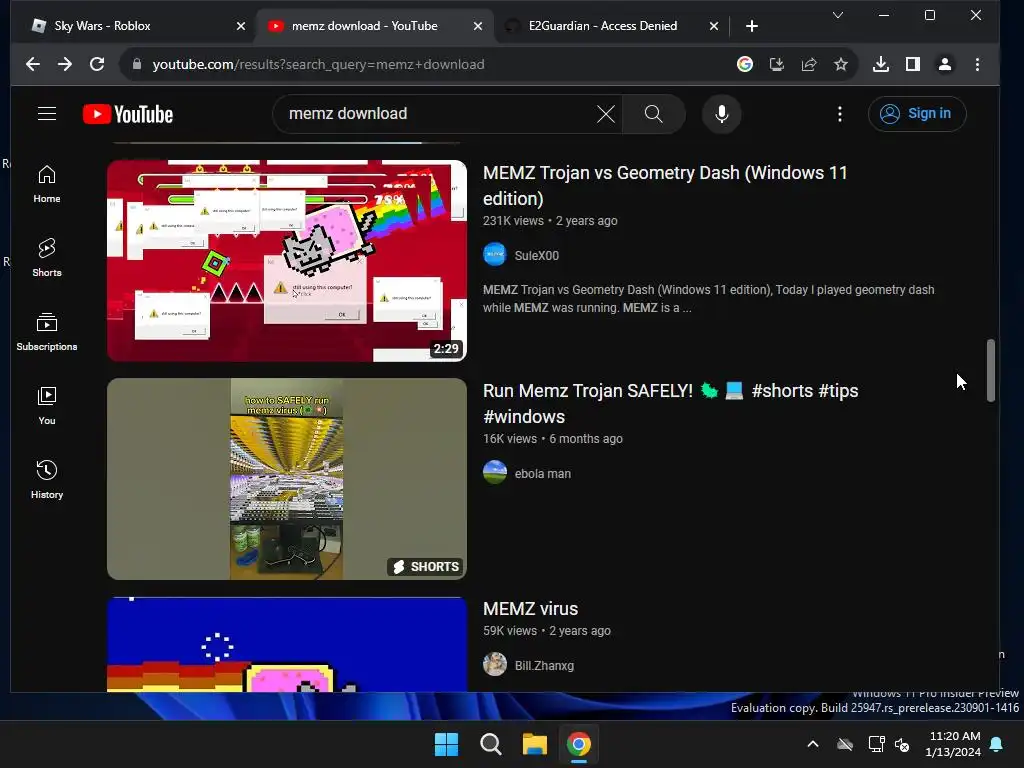Screen dimensions: 1024x768
Task: Go forward with the browser forward arrow
Action: [x=65, y=64]
